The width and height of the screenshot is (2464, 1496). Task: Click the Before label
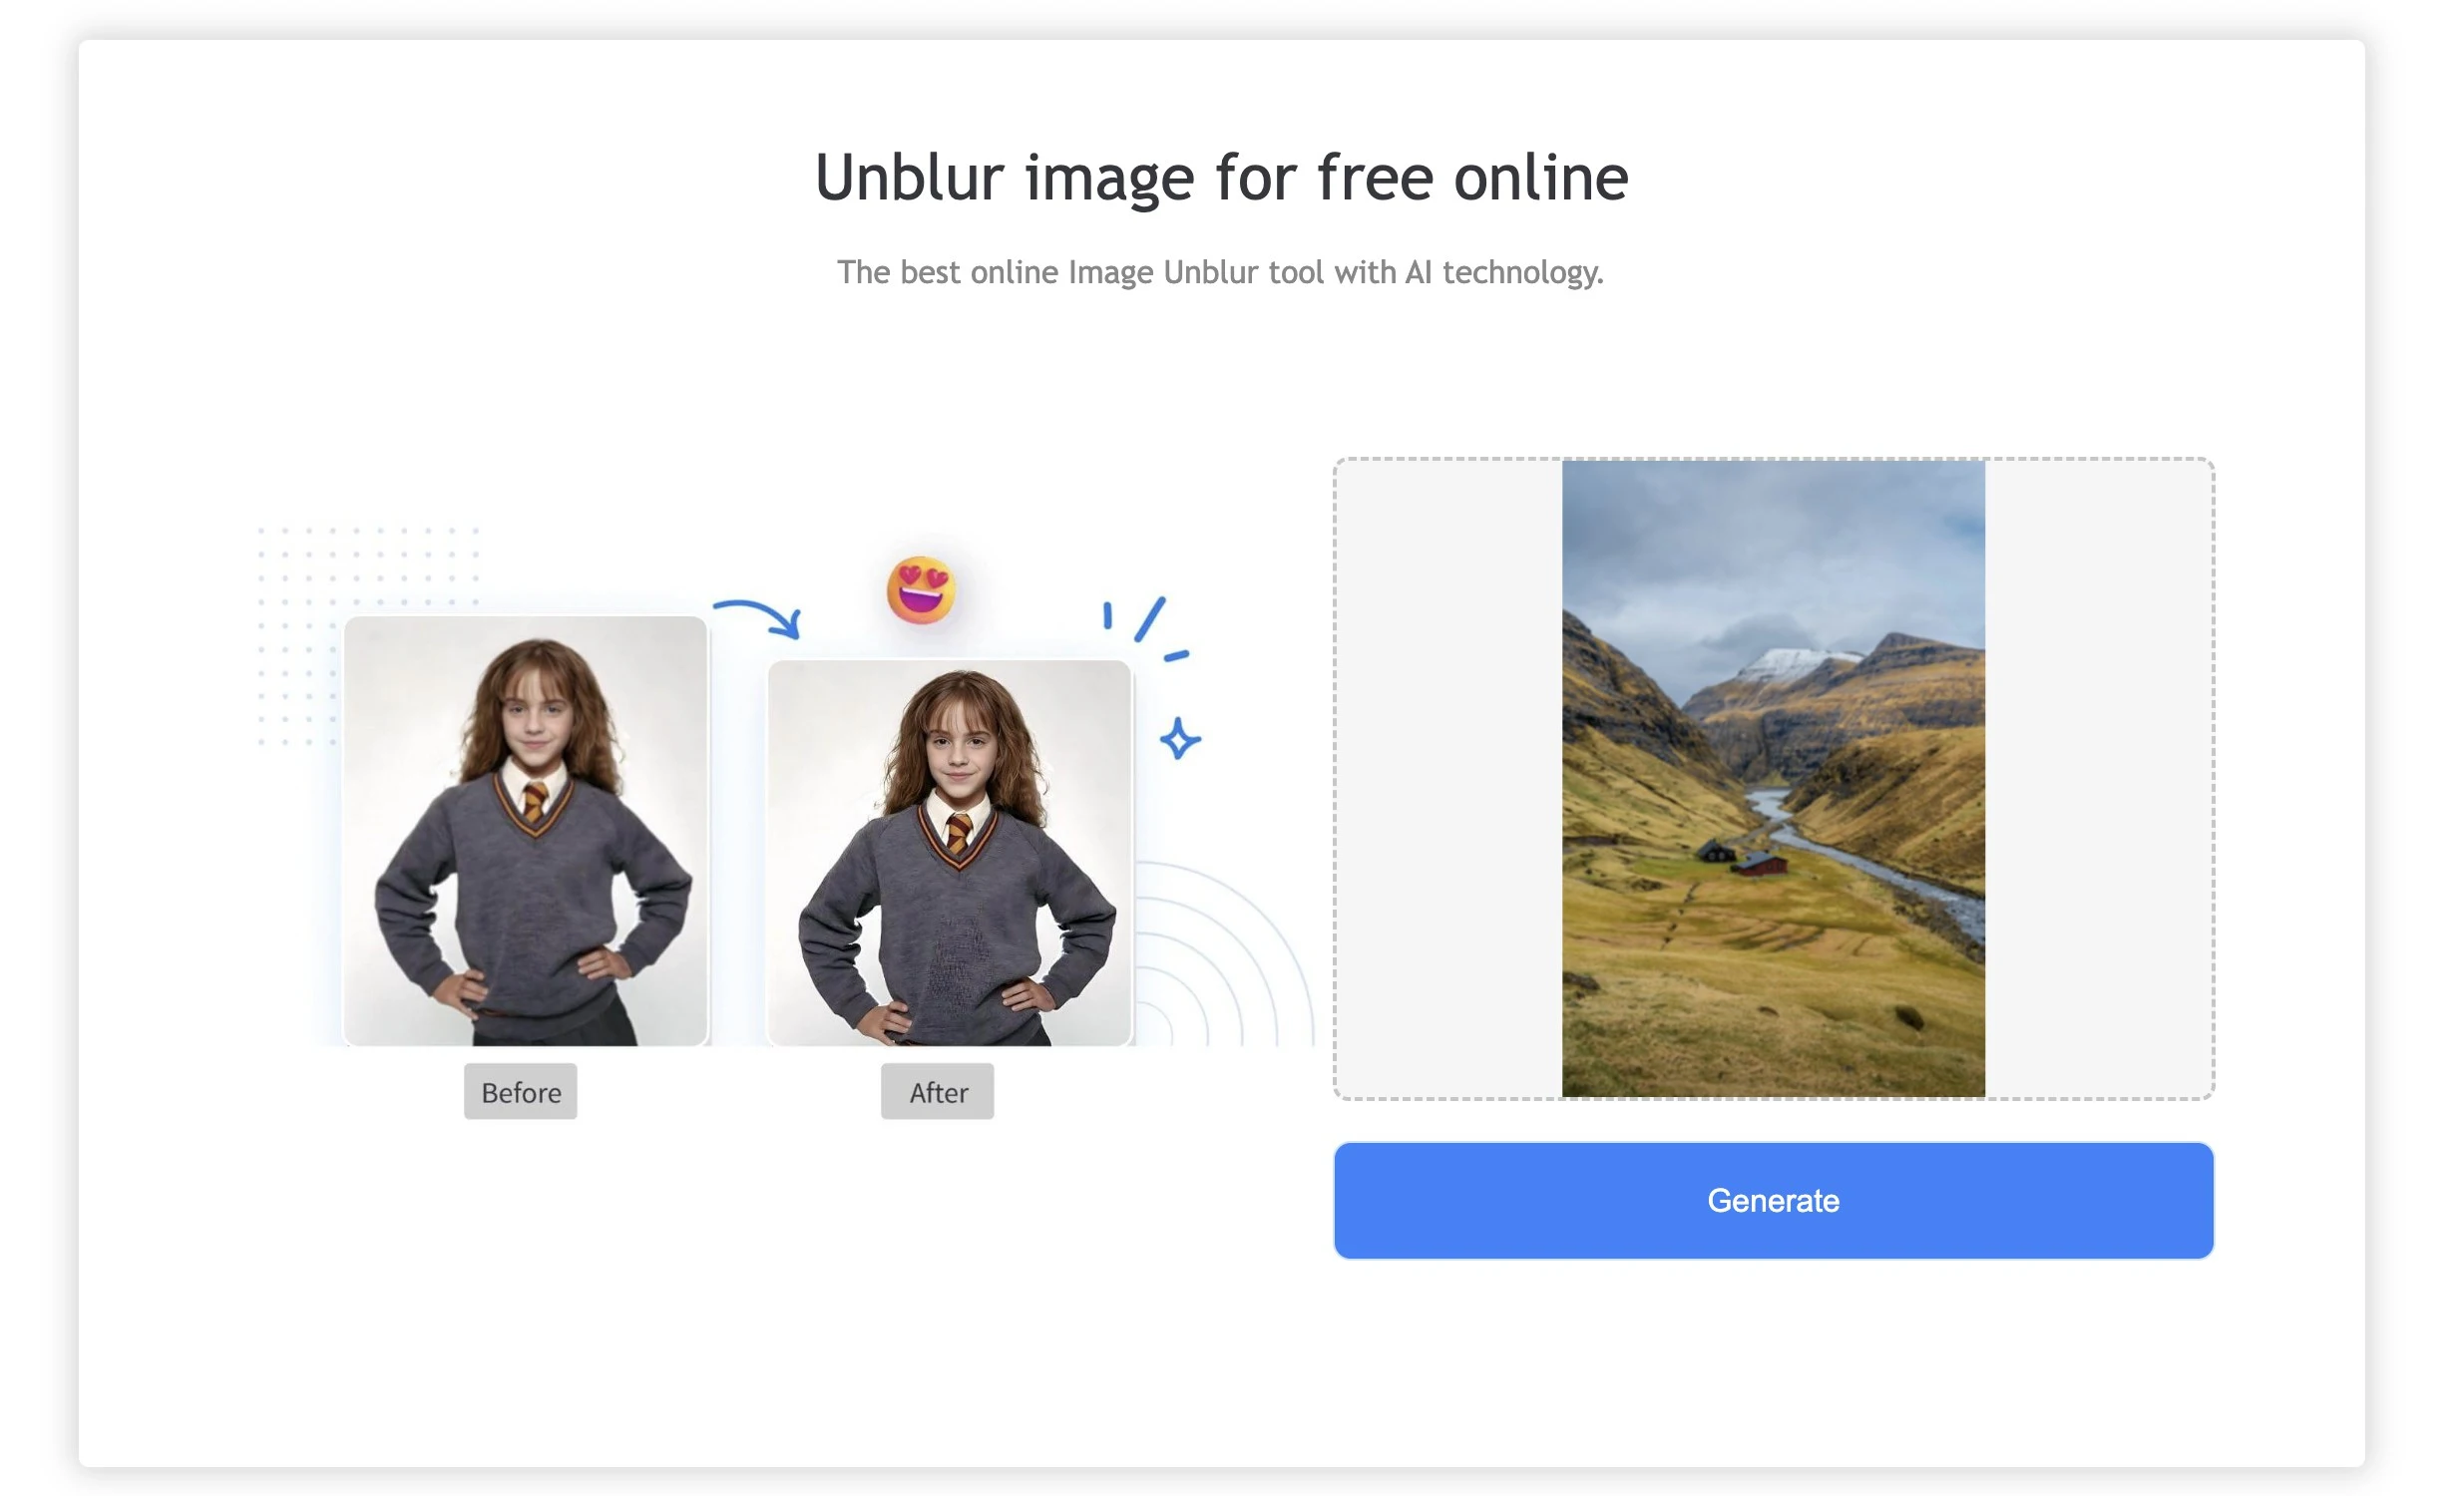point(521,1092)
